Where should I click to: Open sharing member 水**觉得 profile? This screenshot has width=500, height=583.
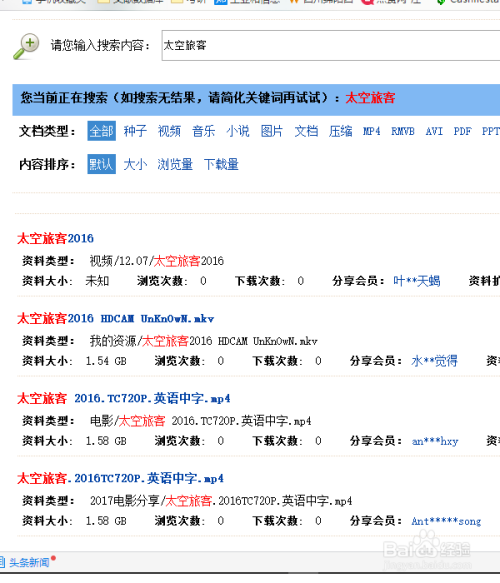click(x=434, y=361)
